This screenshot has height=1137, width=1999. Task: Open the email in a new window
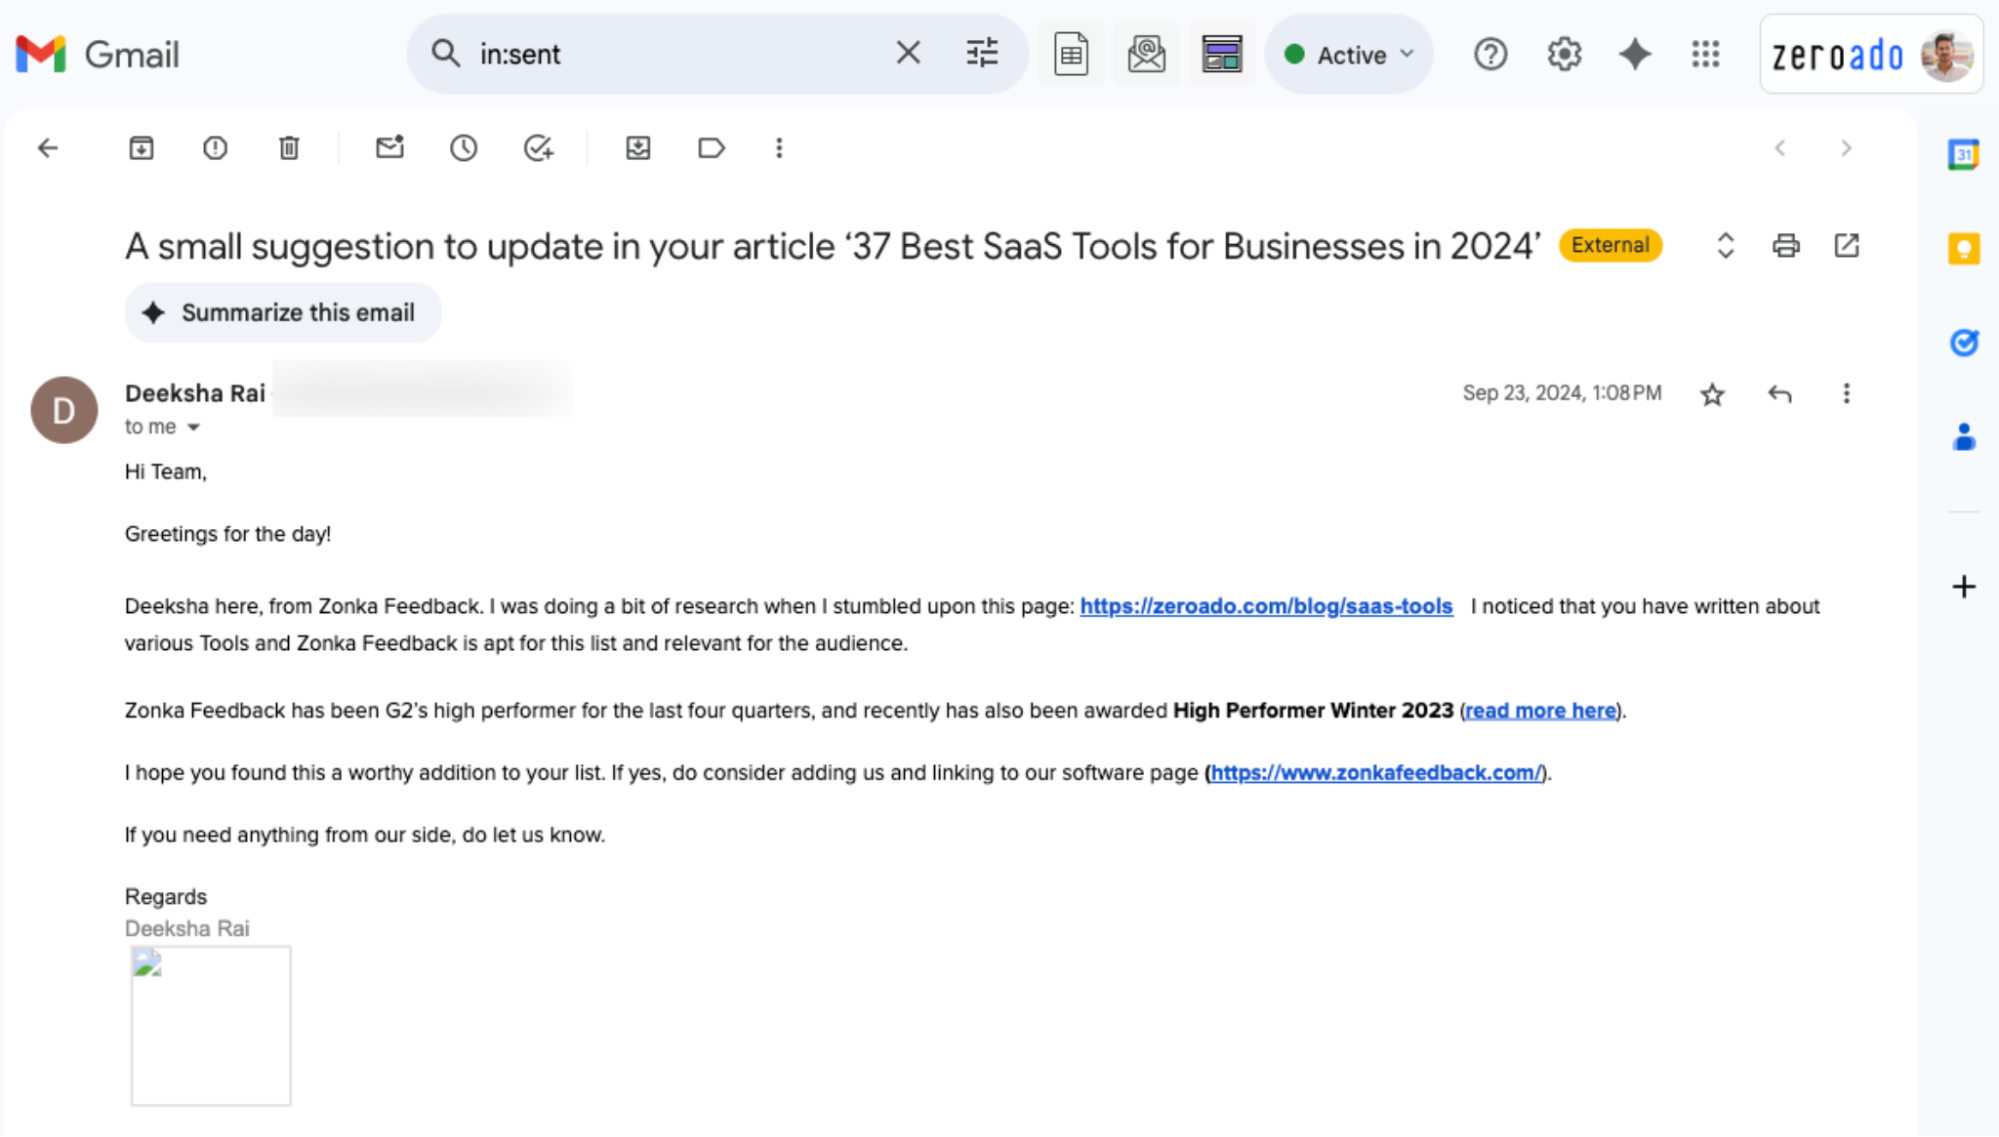click(x=1847, y=245)
